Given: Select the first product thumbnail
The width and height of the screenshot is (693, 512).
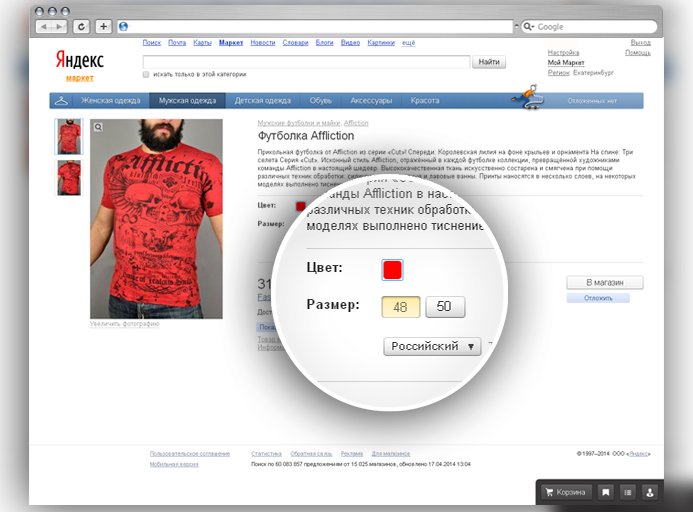Looking at the screenshot, I should tap(69, 137).
